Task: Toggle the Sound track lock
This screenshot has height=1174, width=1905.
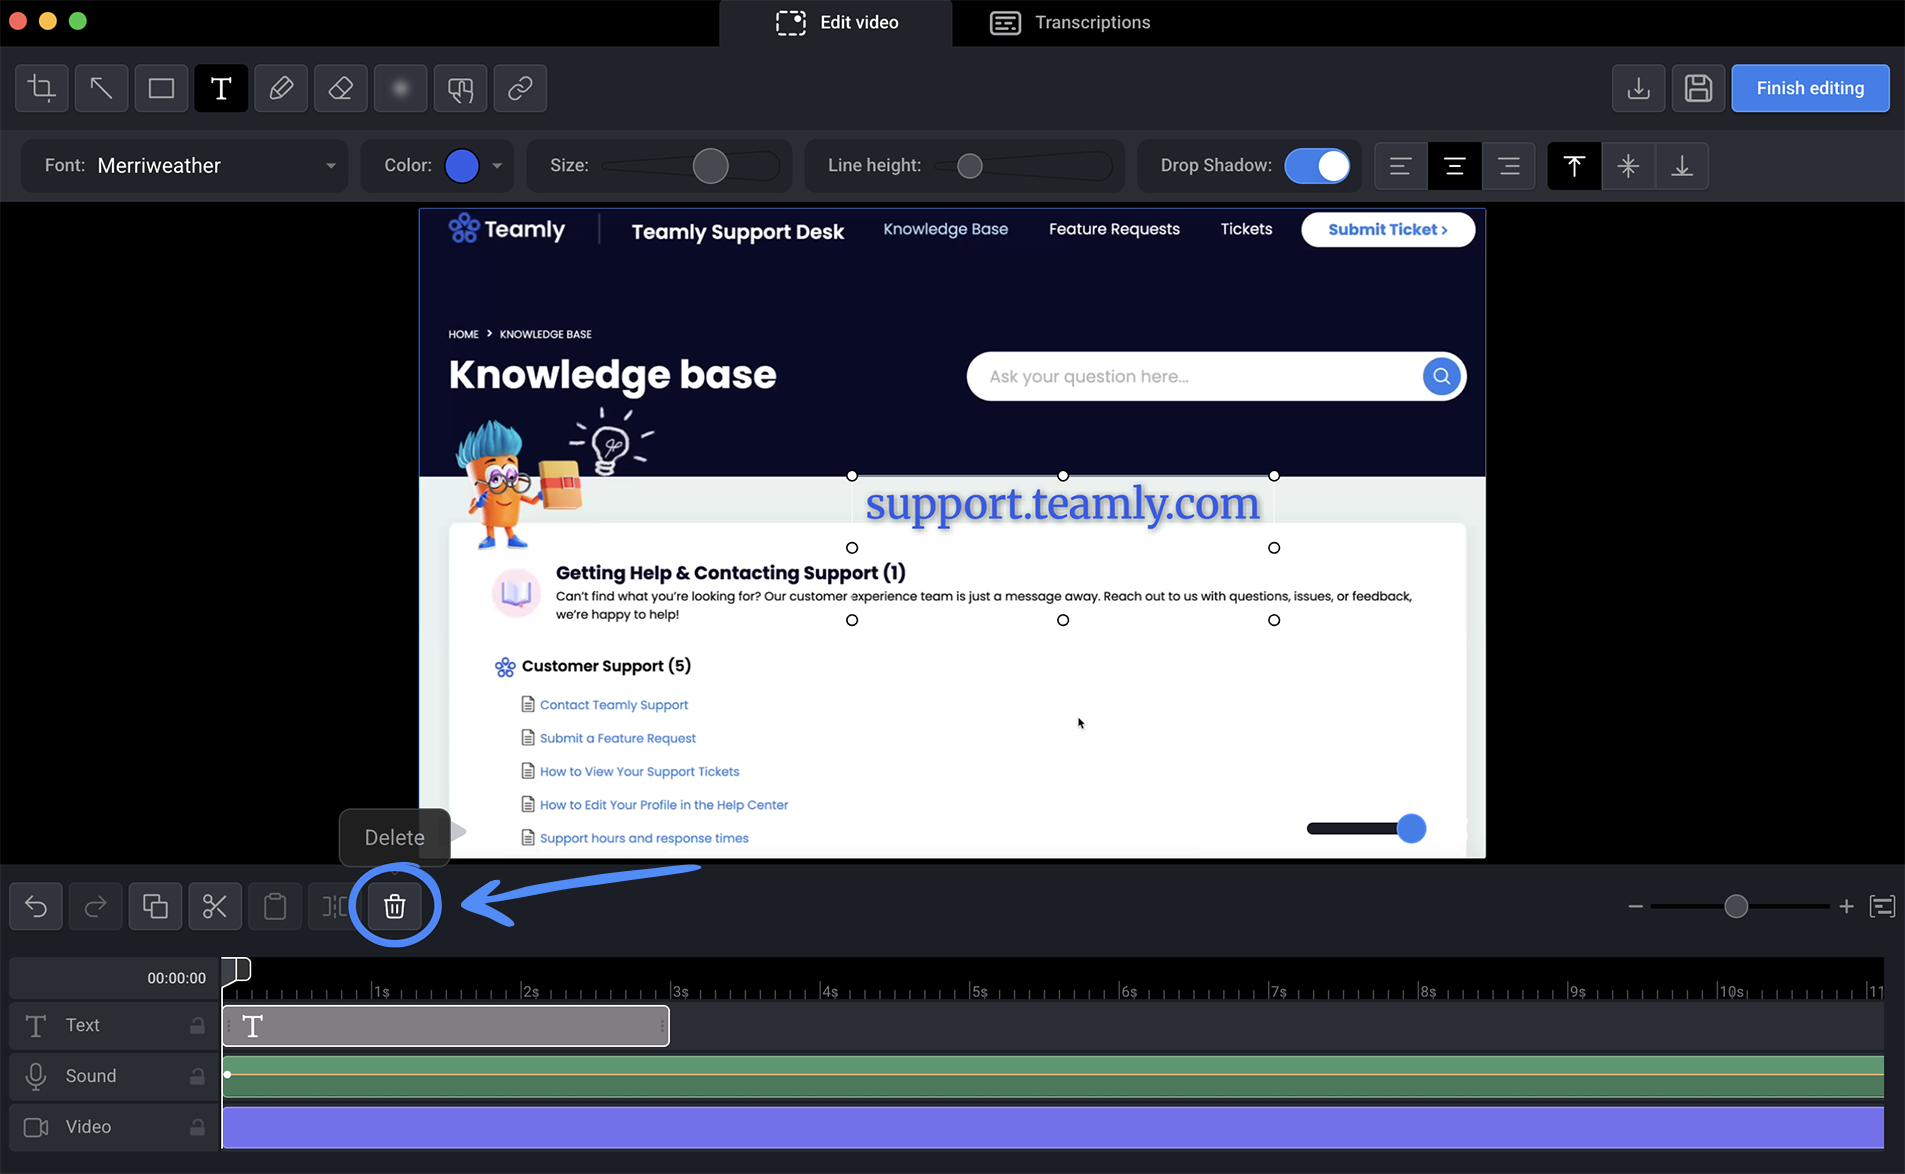Action: click(197, 1077)
